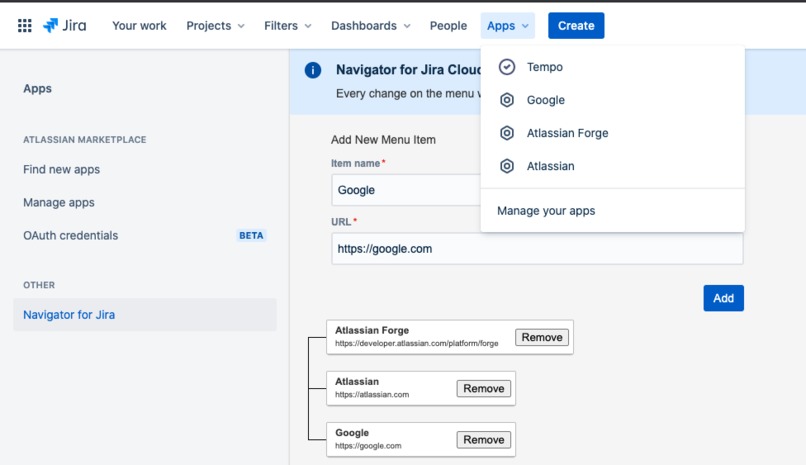Click the Google menu item icon
806x465 pixels.
click(x=507, y=100)
